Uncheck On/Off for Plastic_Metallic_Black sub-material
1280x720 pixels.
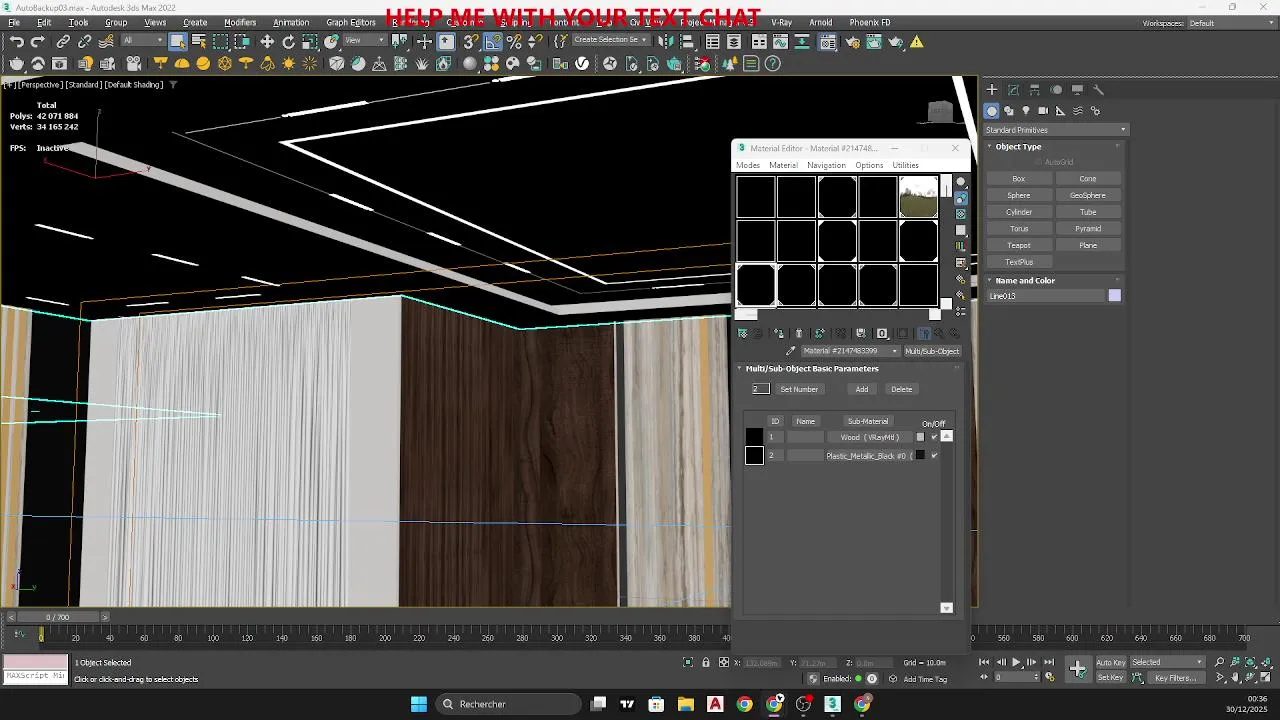pos(934,456)
